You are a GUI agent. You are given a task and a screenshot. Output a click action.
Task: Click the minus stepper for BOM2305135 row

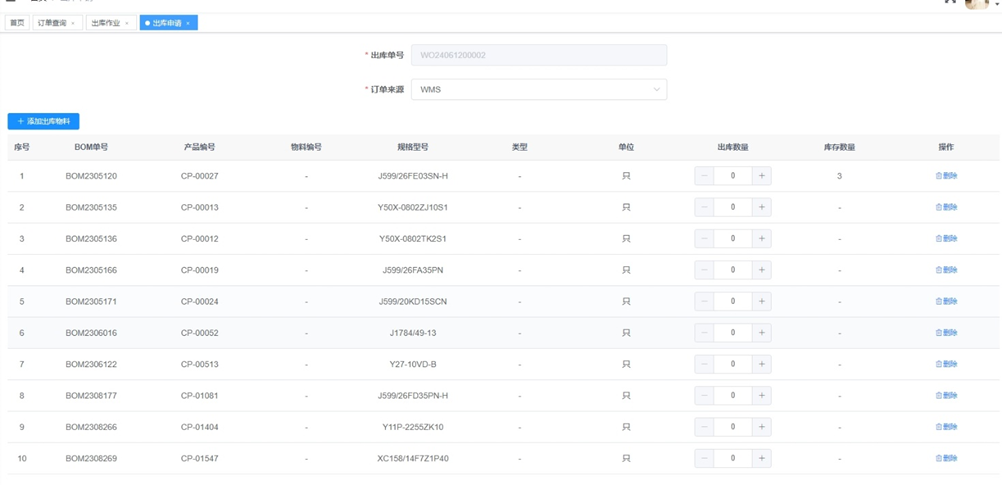tap(704, 208)
